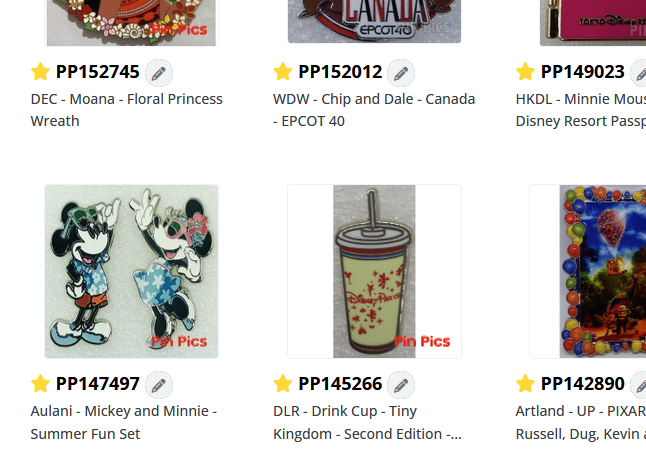This screenshot has width=646, height=461.
Task: Open the Drink Cup pin thumbnail
Action: pos(374,271)
